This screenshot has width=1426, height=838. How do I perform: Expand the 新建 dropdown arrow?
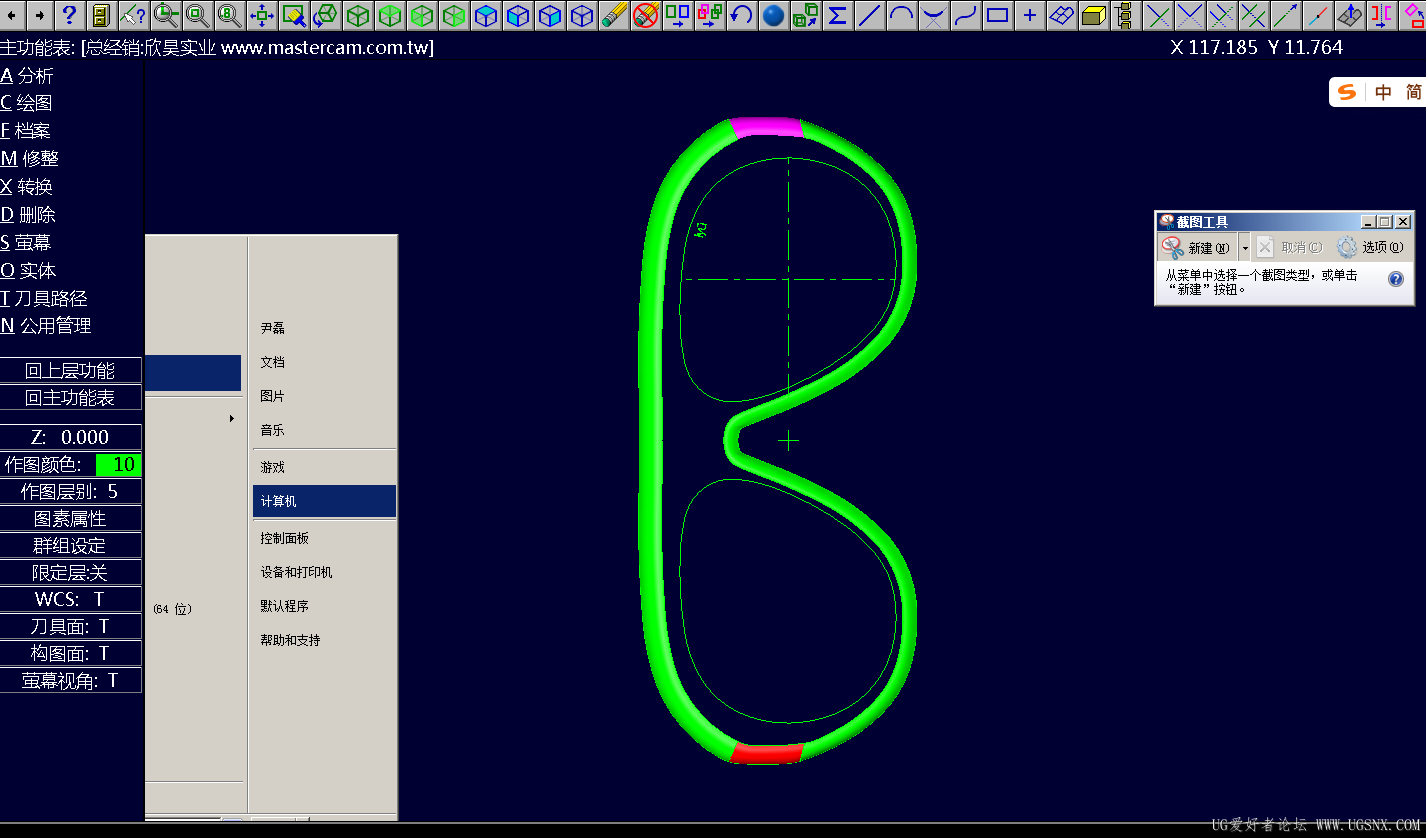coord(1245,247)
